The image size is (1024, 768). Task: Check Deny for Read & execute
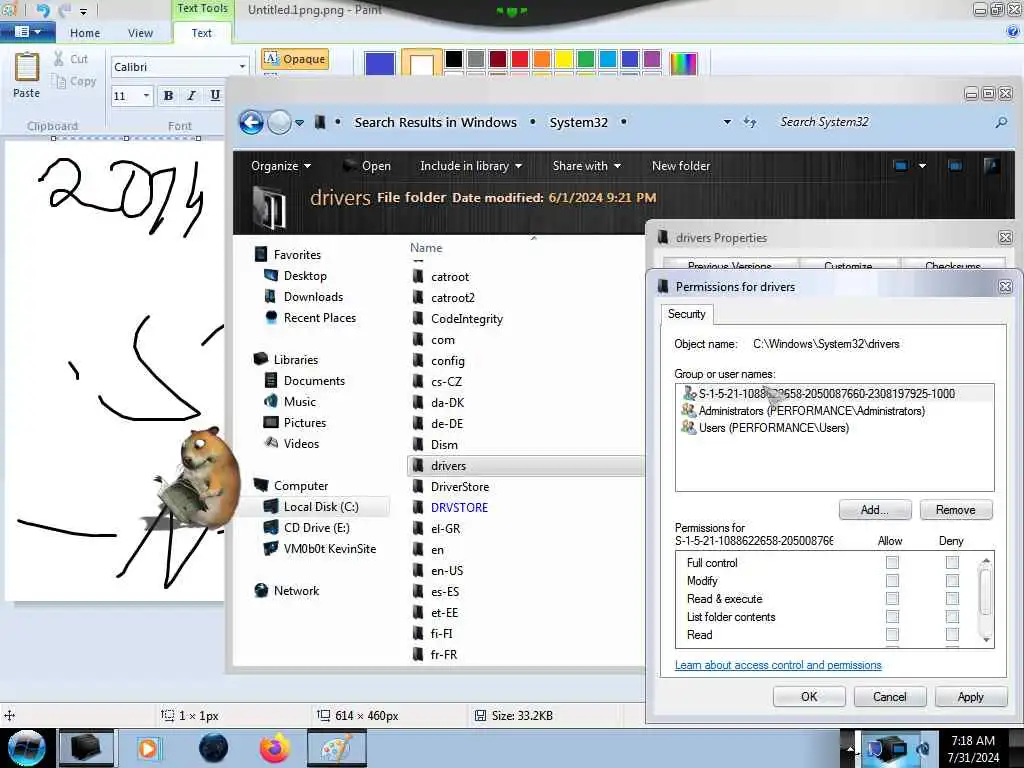click(952, 598)
